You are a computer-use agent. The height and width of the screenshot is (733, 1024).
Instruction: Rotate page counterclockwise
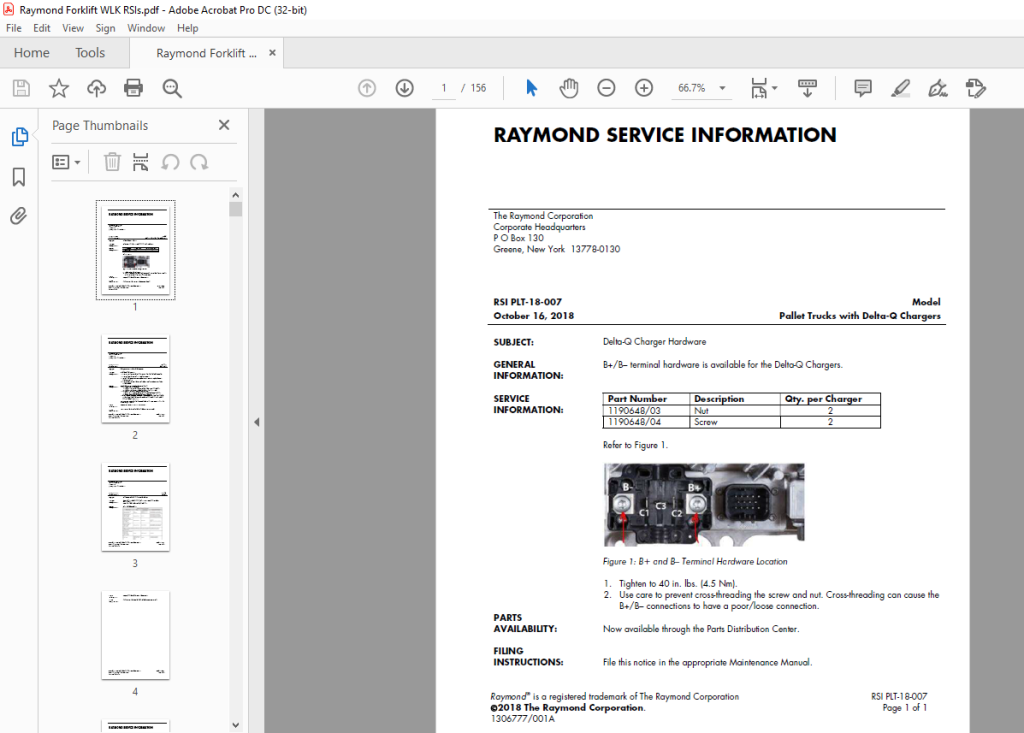(170, 162)
